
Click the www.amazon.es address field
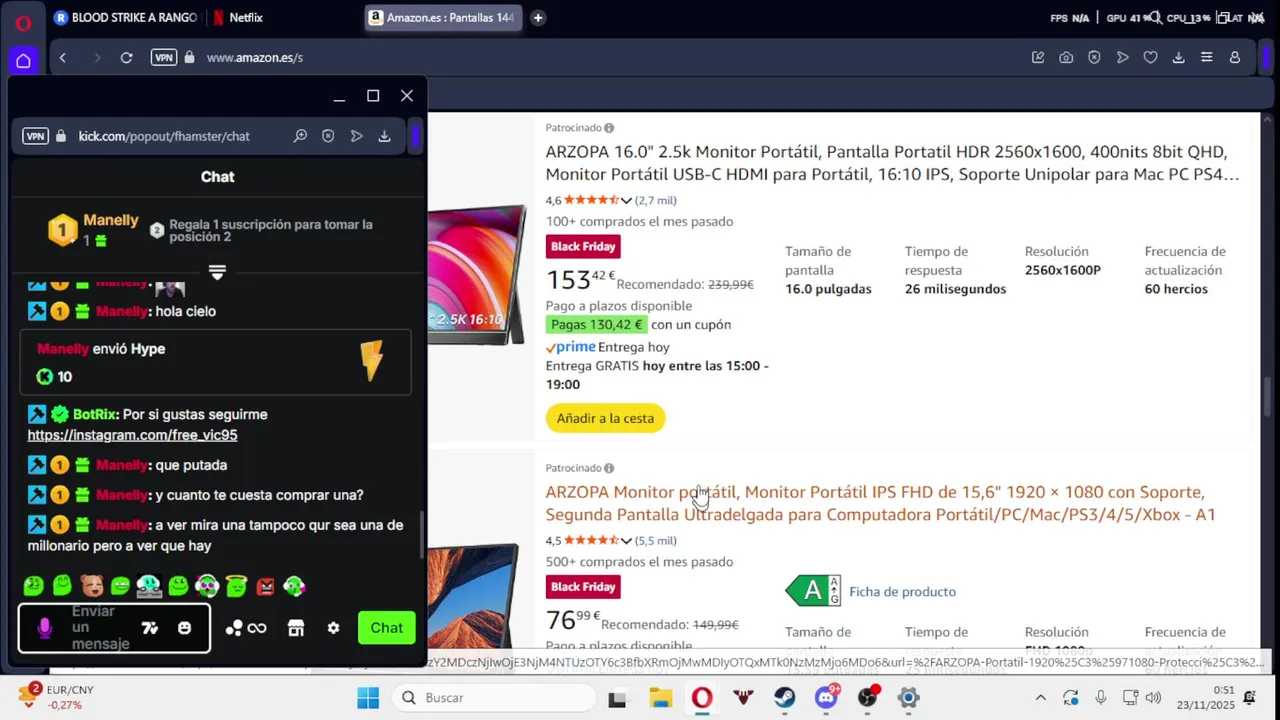pyautogui.click(x=254, y=58)
